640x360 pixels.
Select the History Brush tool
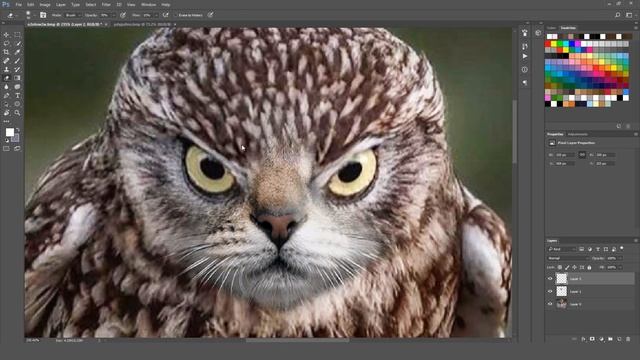click(17, 69)
